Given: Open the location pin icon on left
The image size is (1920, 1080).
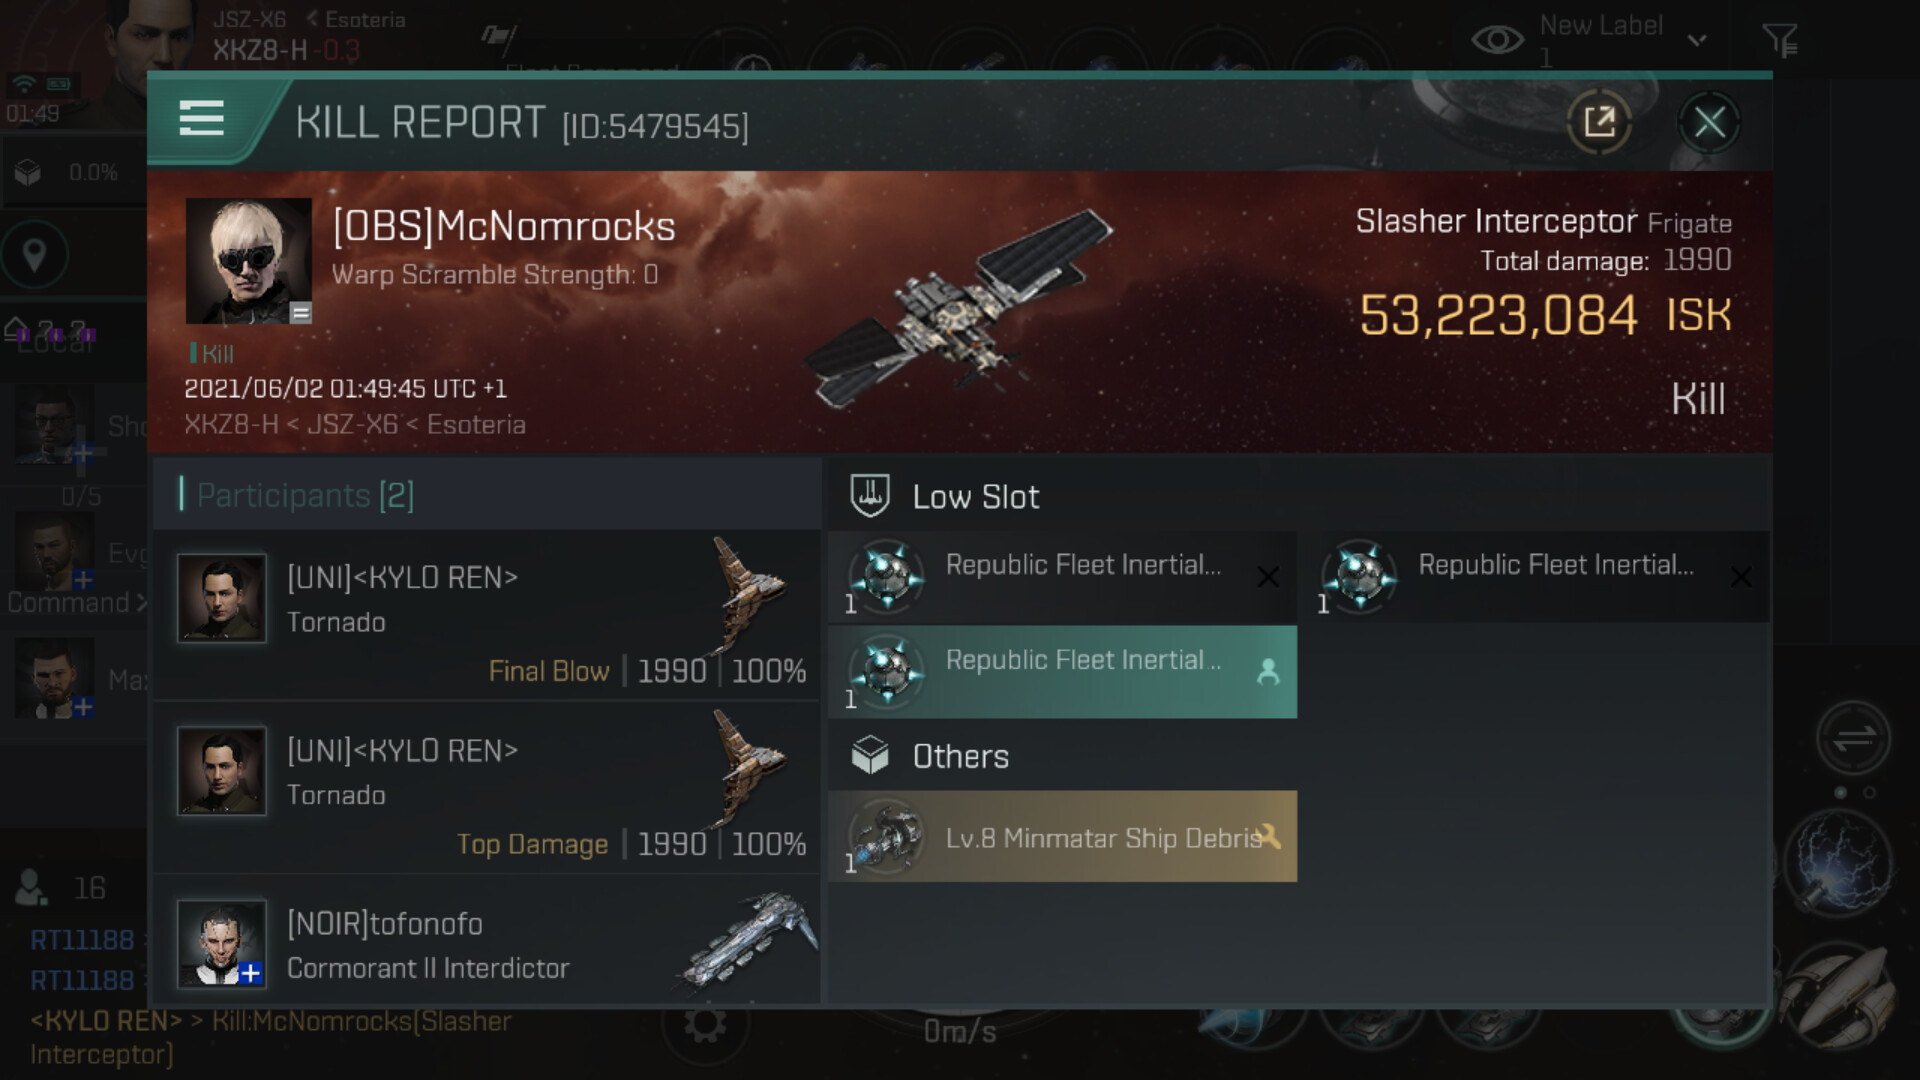Looking at the screenshot, I should pyautogui.click(x=35, y=254).
